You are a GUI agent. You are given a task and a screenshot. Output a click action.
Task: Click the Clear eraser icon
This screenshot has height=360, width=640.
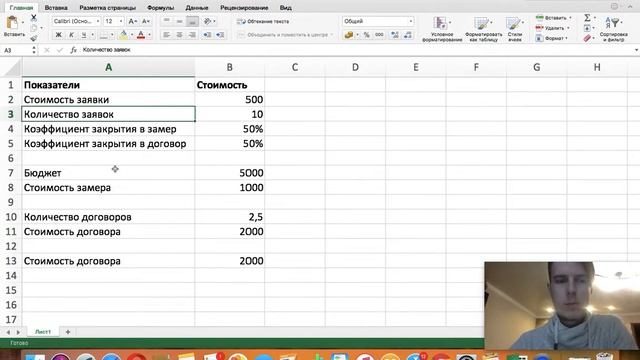587,38
